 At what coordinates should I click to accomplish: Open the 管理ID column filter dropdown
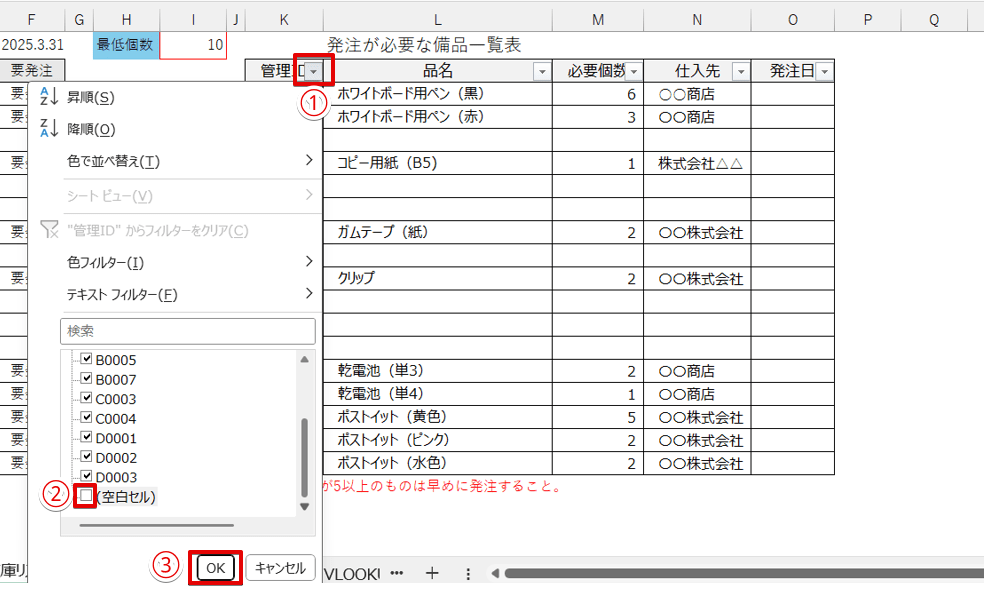314,71
